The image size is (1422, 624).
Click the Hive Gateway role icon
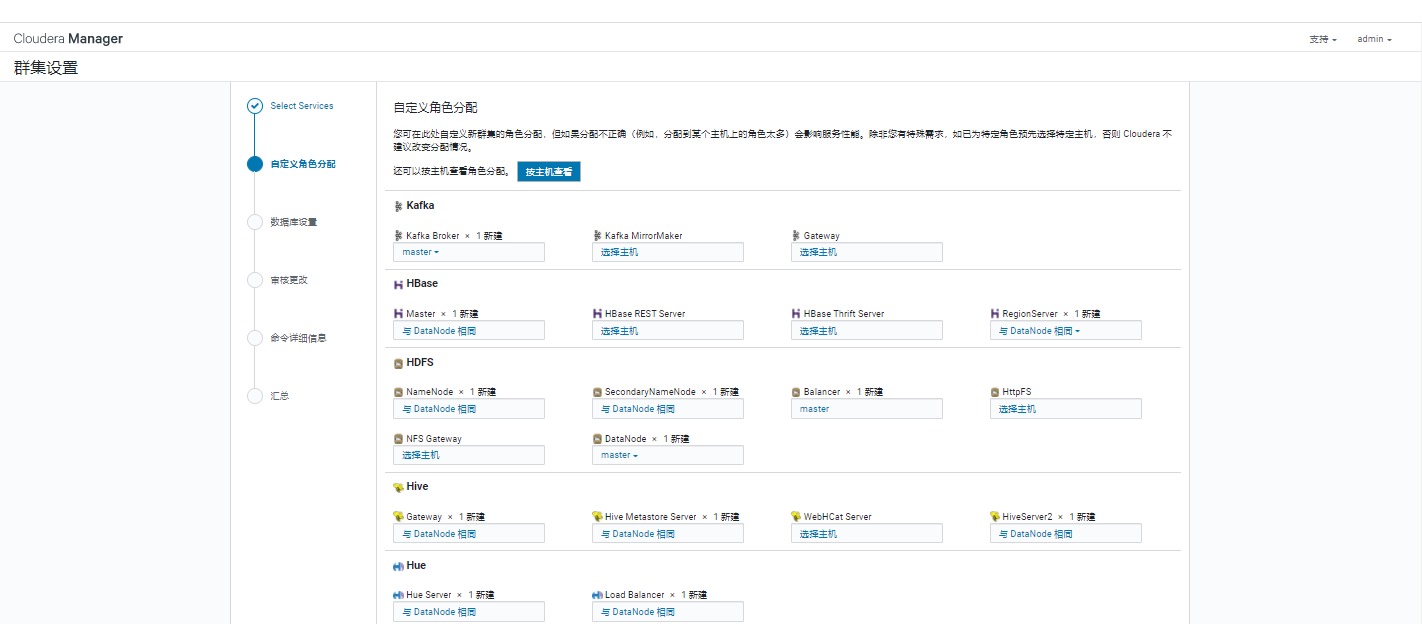(398, 517)
